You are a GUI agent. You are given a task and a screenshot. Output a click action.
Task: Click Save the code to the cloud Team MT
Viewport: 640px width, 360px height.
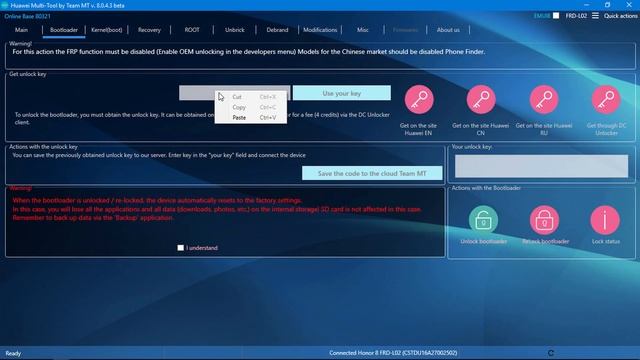pyautogui.click(x=372, y=173)
